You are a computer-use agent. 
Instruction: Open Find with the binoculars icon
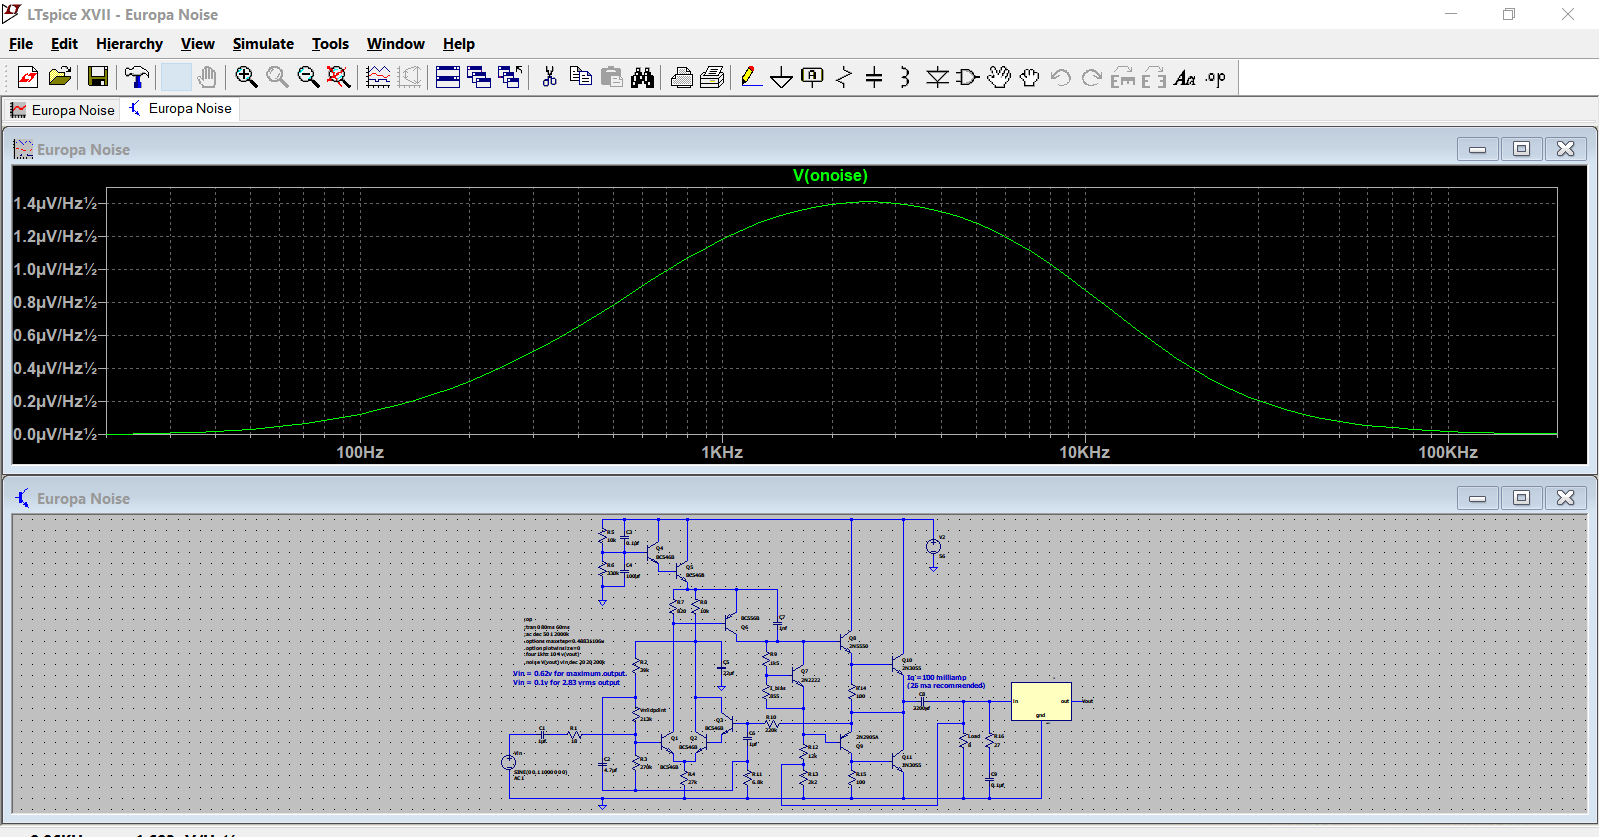(643, 77)
